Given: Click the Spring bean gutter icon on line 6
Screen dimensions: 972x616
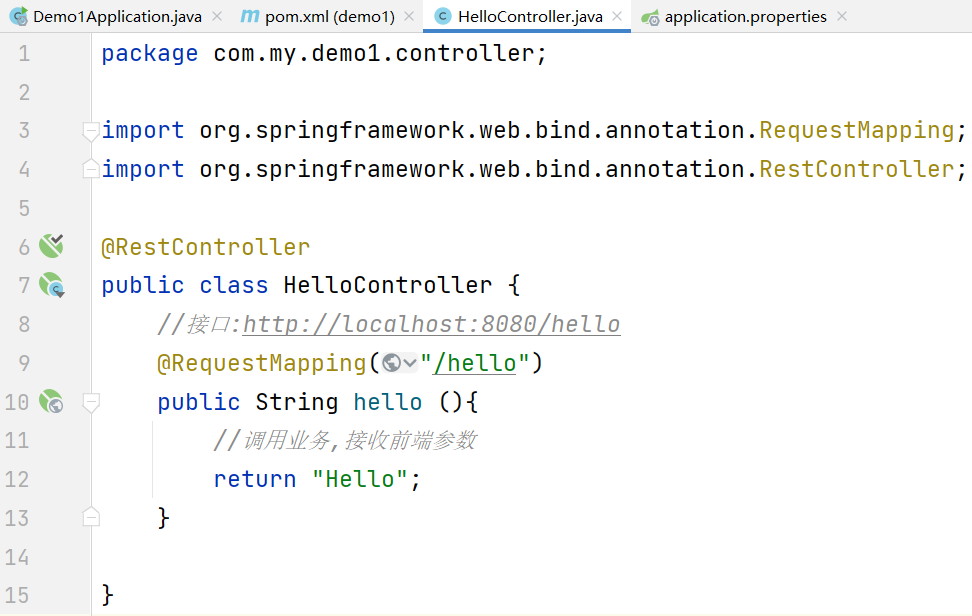Looking at the screenshot, I should (51, 246).
